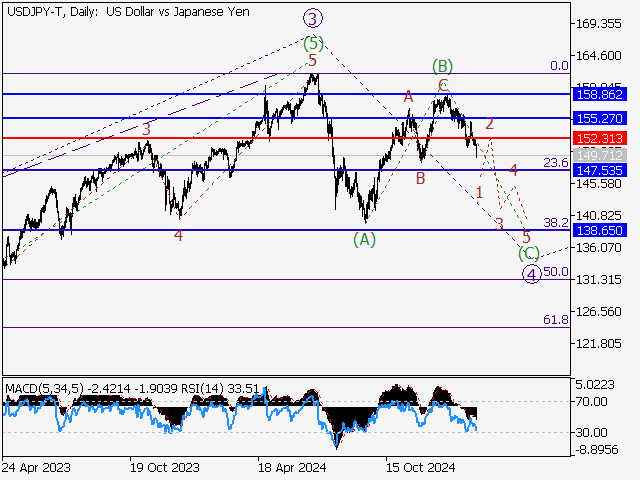640x480 pixels.
Task: Select the red forecast wave 2 label
Action: pos(489,124)
